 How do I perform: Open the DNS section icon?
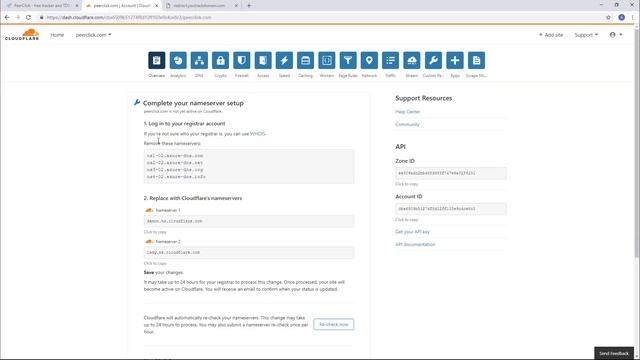pyautogui.click(x=199, y=60)
